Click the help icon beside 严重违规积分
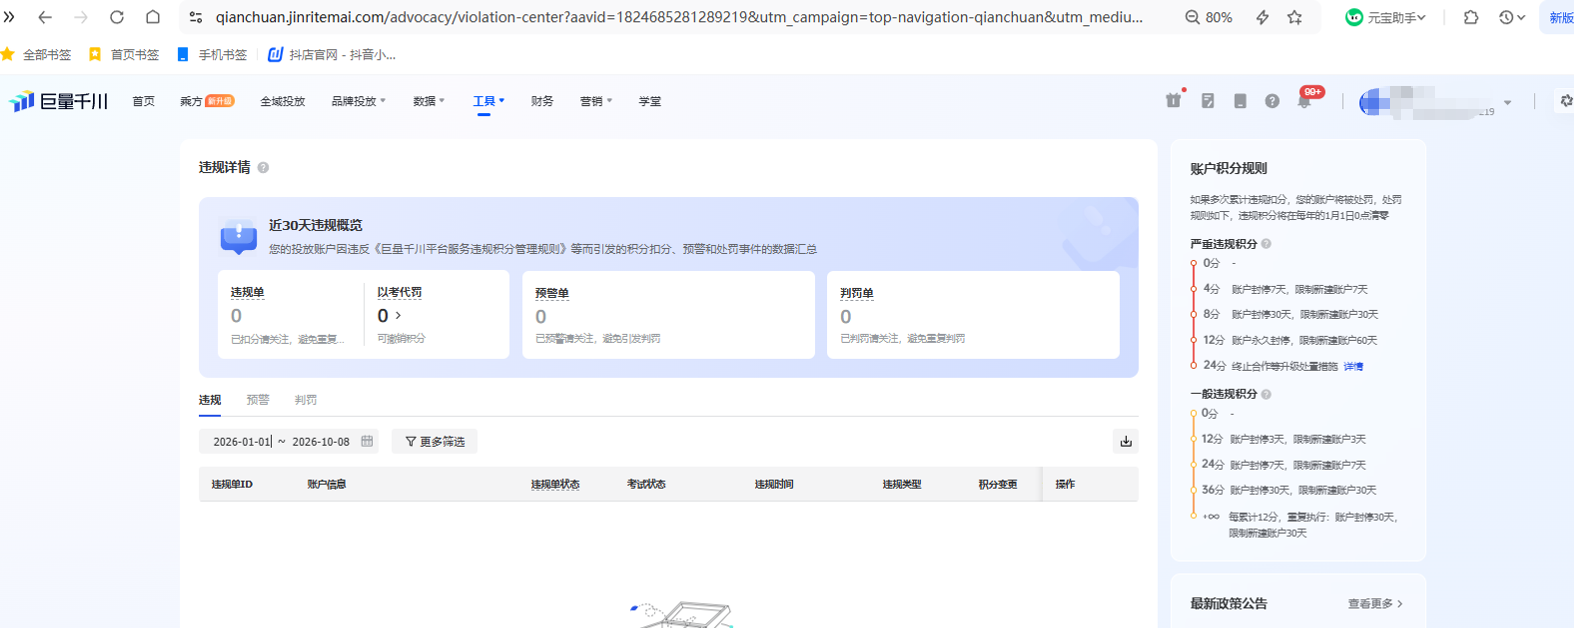This screenshot has height=628, width=1574. tap(1266, 244)
